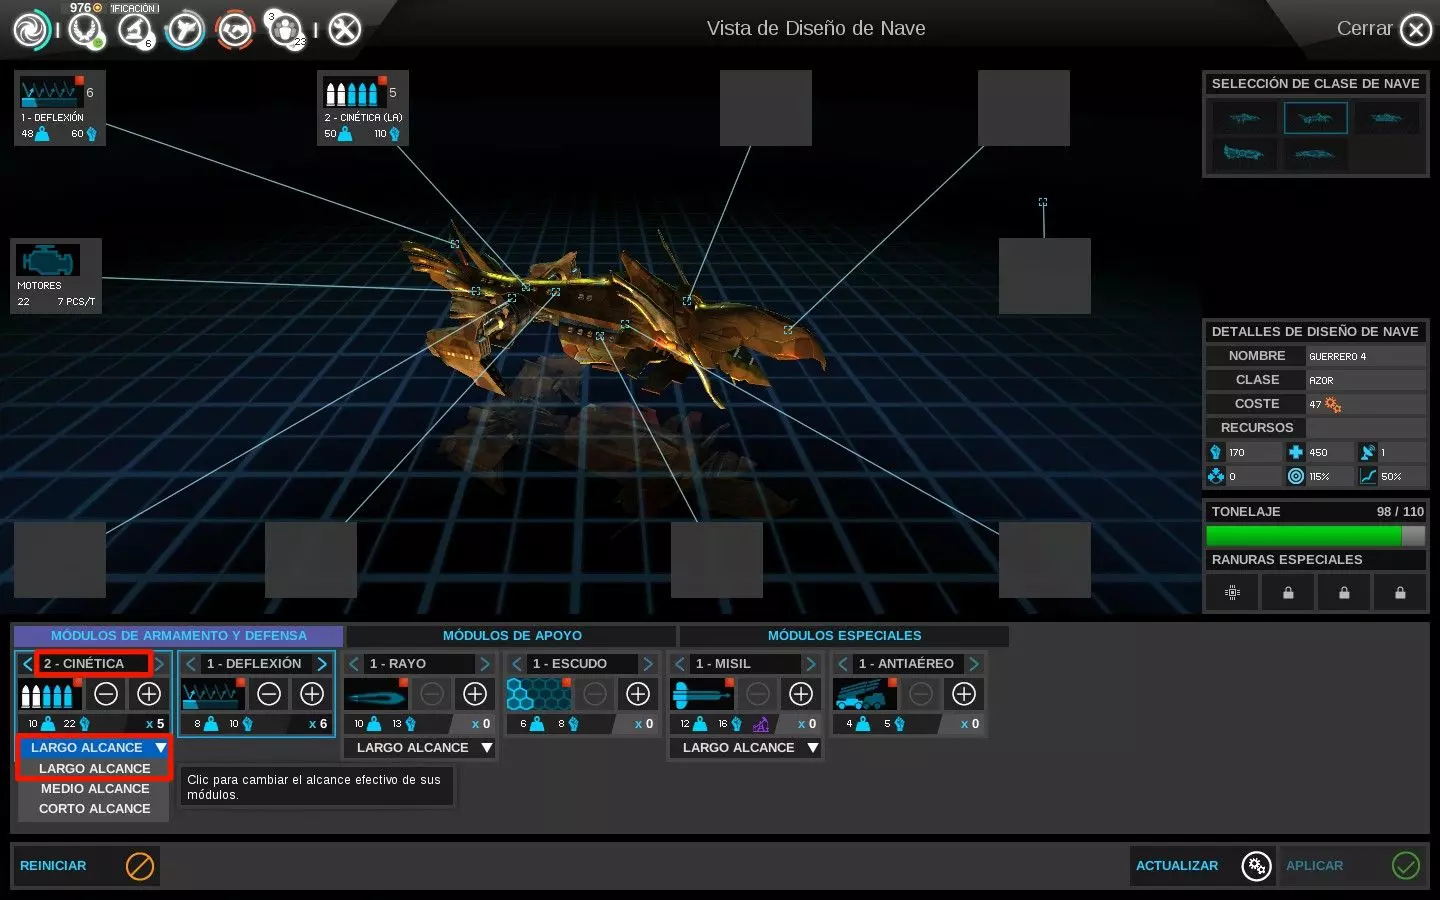This screenshot has width=1440, height=900.
Task: Go to previous Cinética module version
Action: coord(27,664)
